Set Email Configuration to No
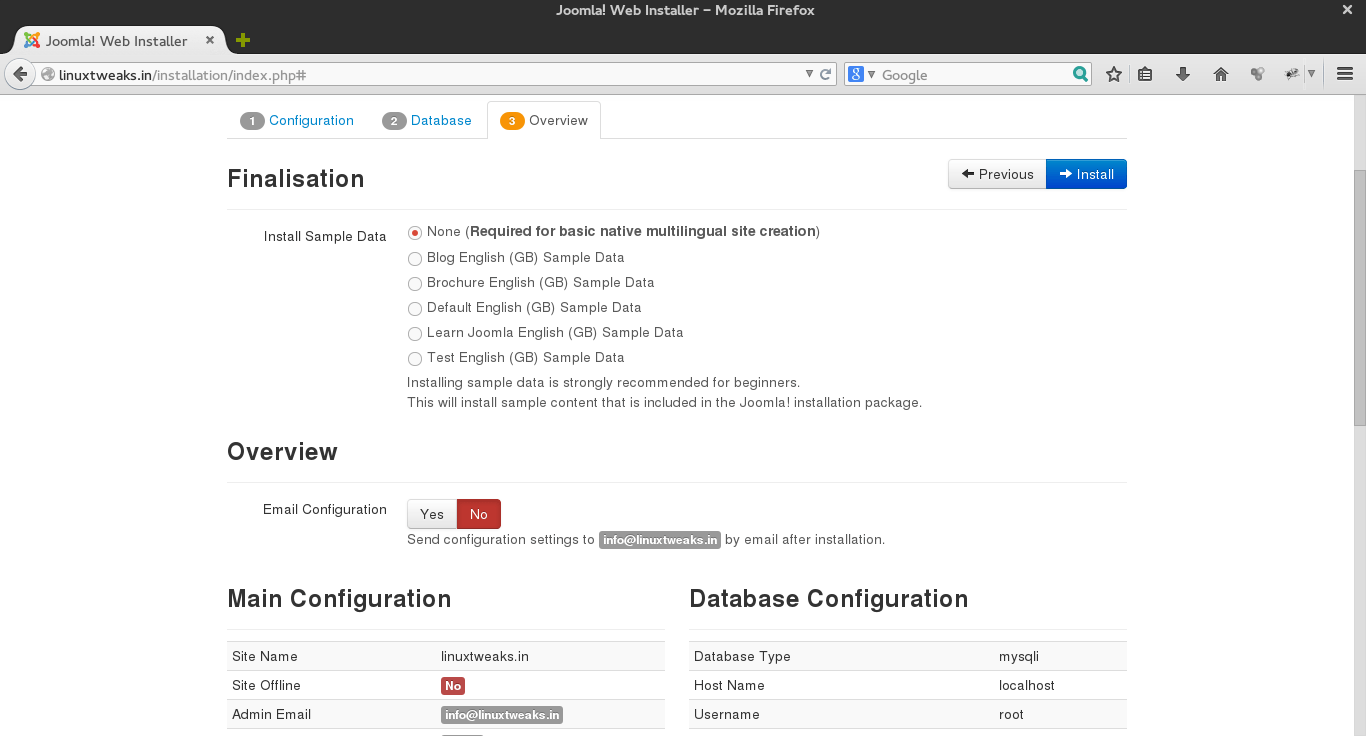The image size is (1366, 736). (x=479, y=514)
